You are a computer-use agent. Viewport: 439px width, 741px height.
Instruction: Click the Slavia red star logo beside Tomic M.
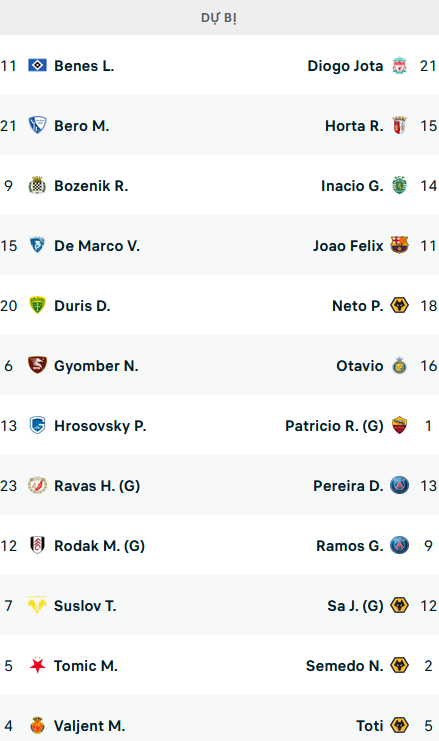tap(37, 665)
